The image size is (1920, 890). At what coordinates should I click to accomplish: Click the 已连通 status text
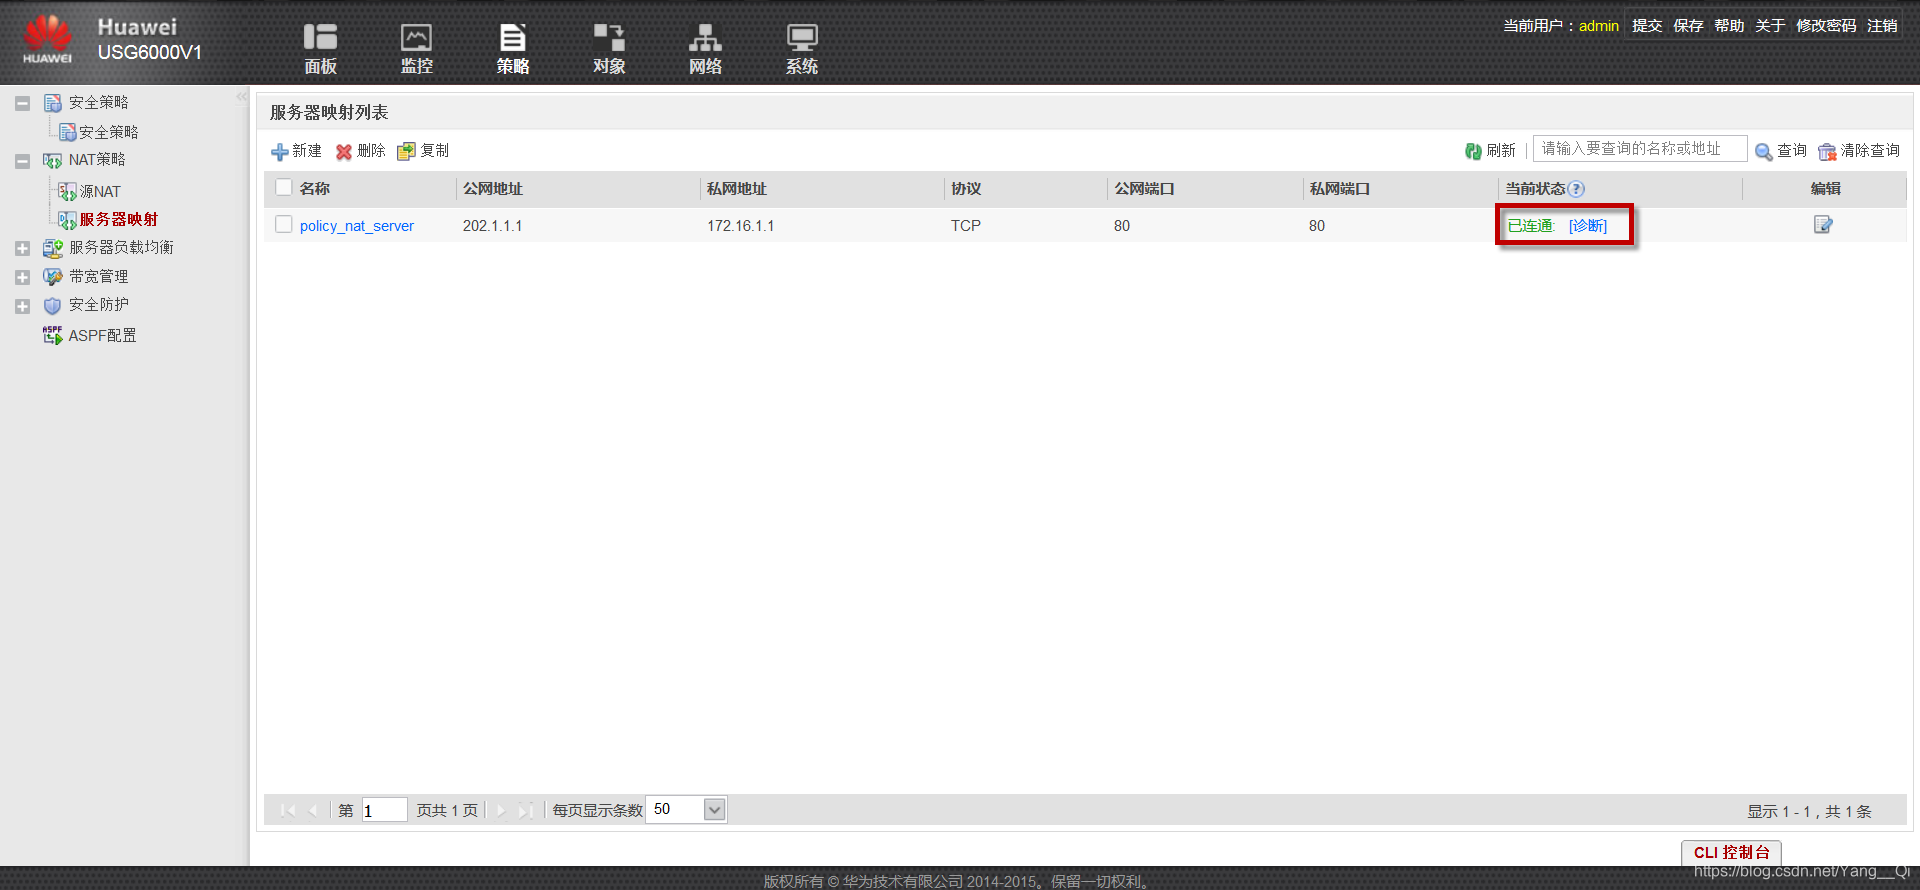[1530, 226]
